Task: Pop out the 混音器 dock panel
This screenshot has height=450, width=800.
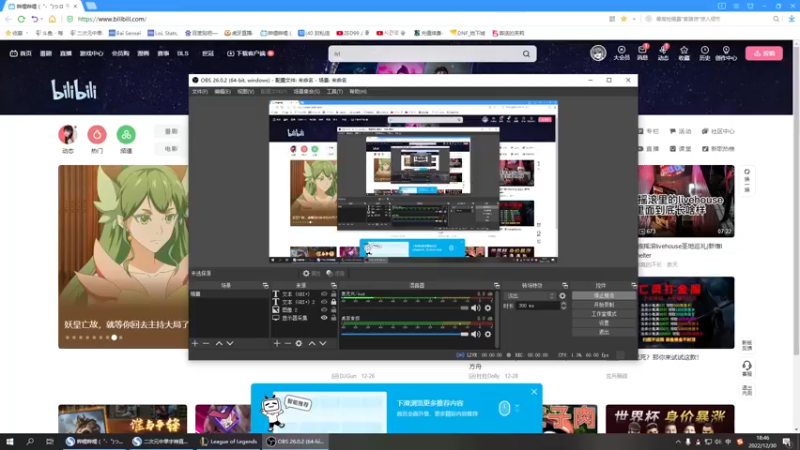Action: click(496, 285)
